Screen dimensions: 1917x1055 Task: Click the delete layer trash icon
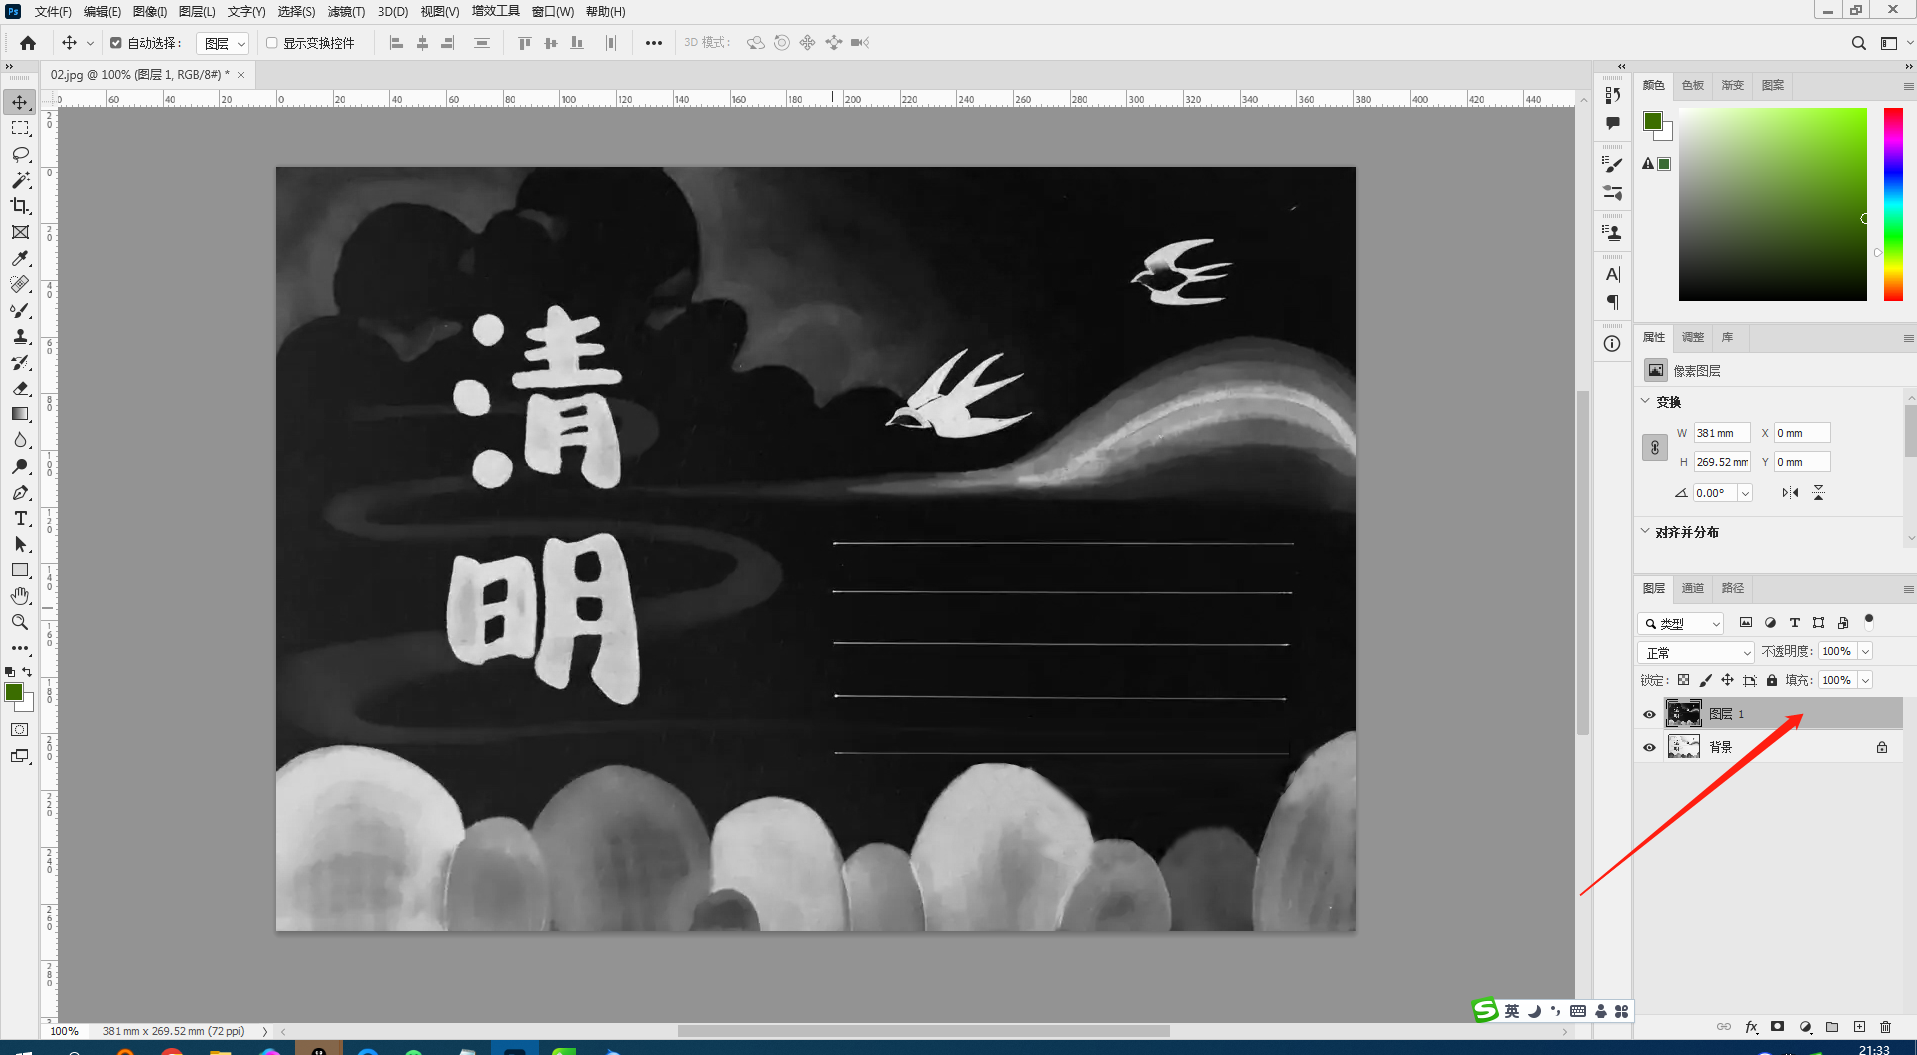pos(1886,1027)
